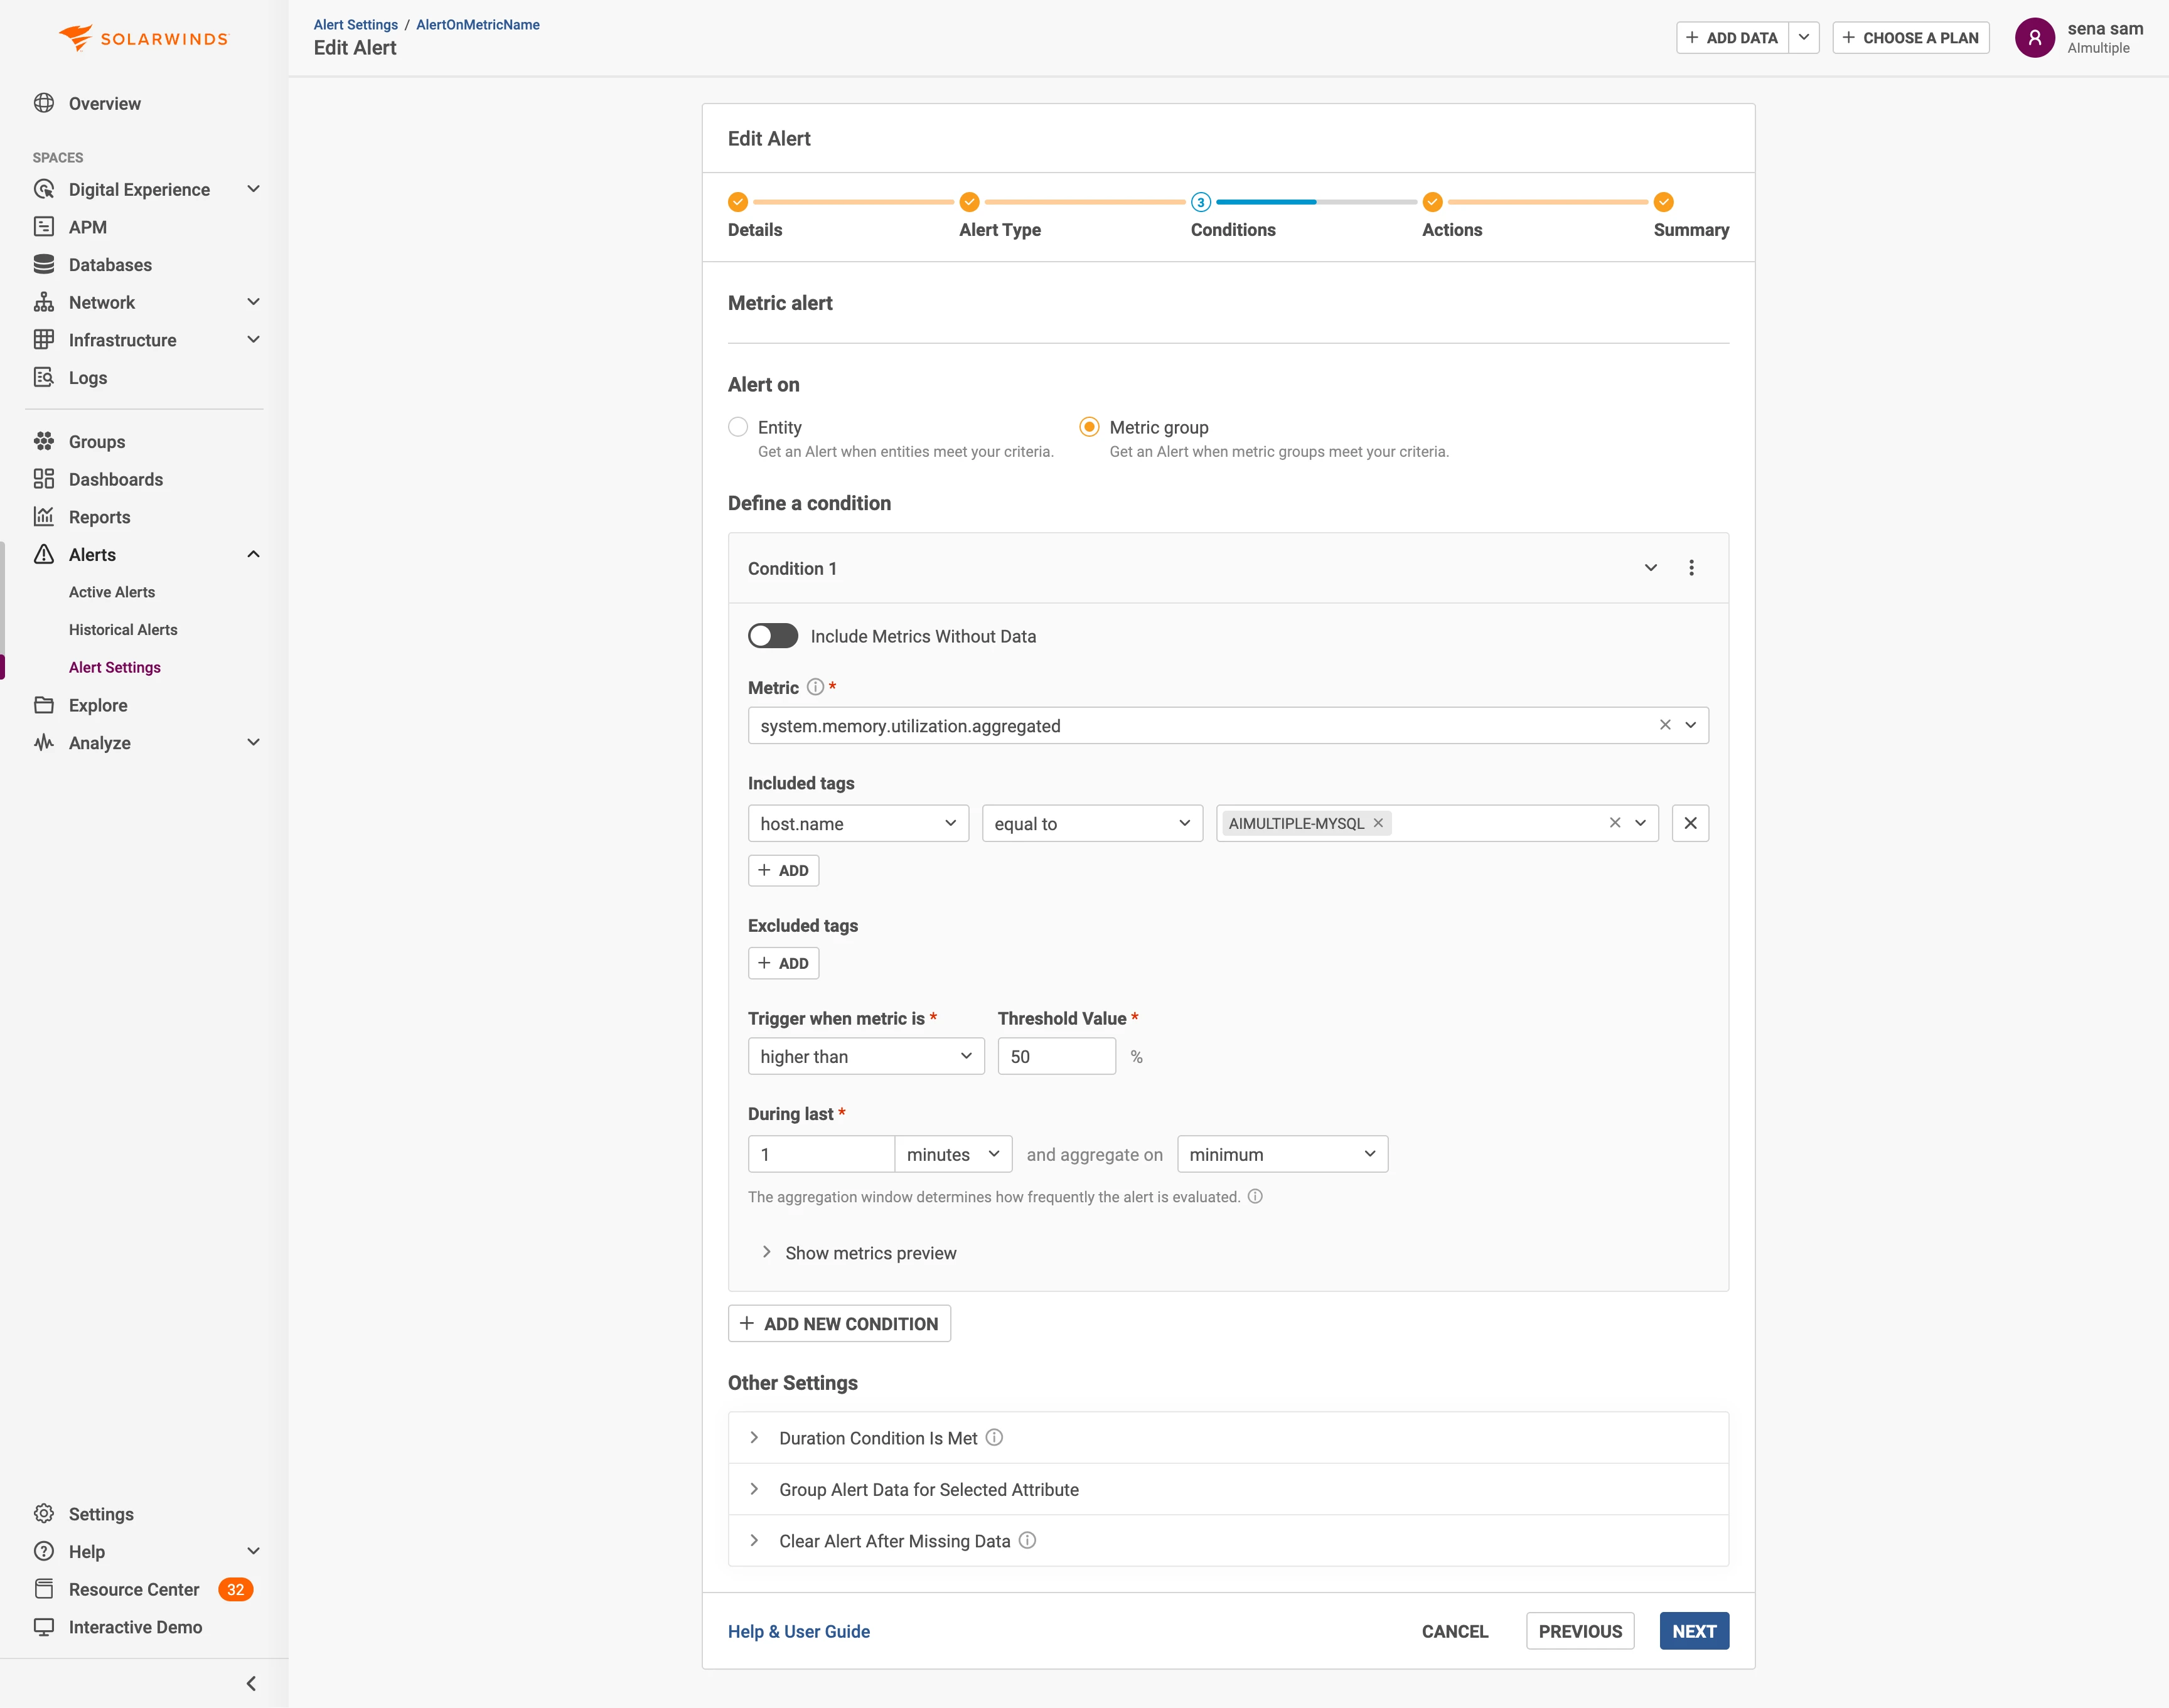Select the Entity radio button
The width and height of the screenshot is (2169, 1708).
[x=738, y=427]
